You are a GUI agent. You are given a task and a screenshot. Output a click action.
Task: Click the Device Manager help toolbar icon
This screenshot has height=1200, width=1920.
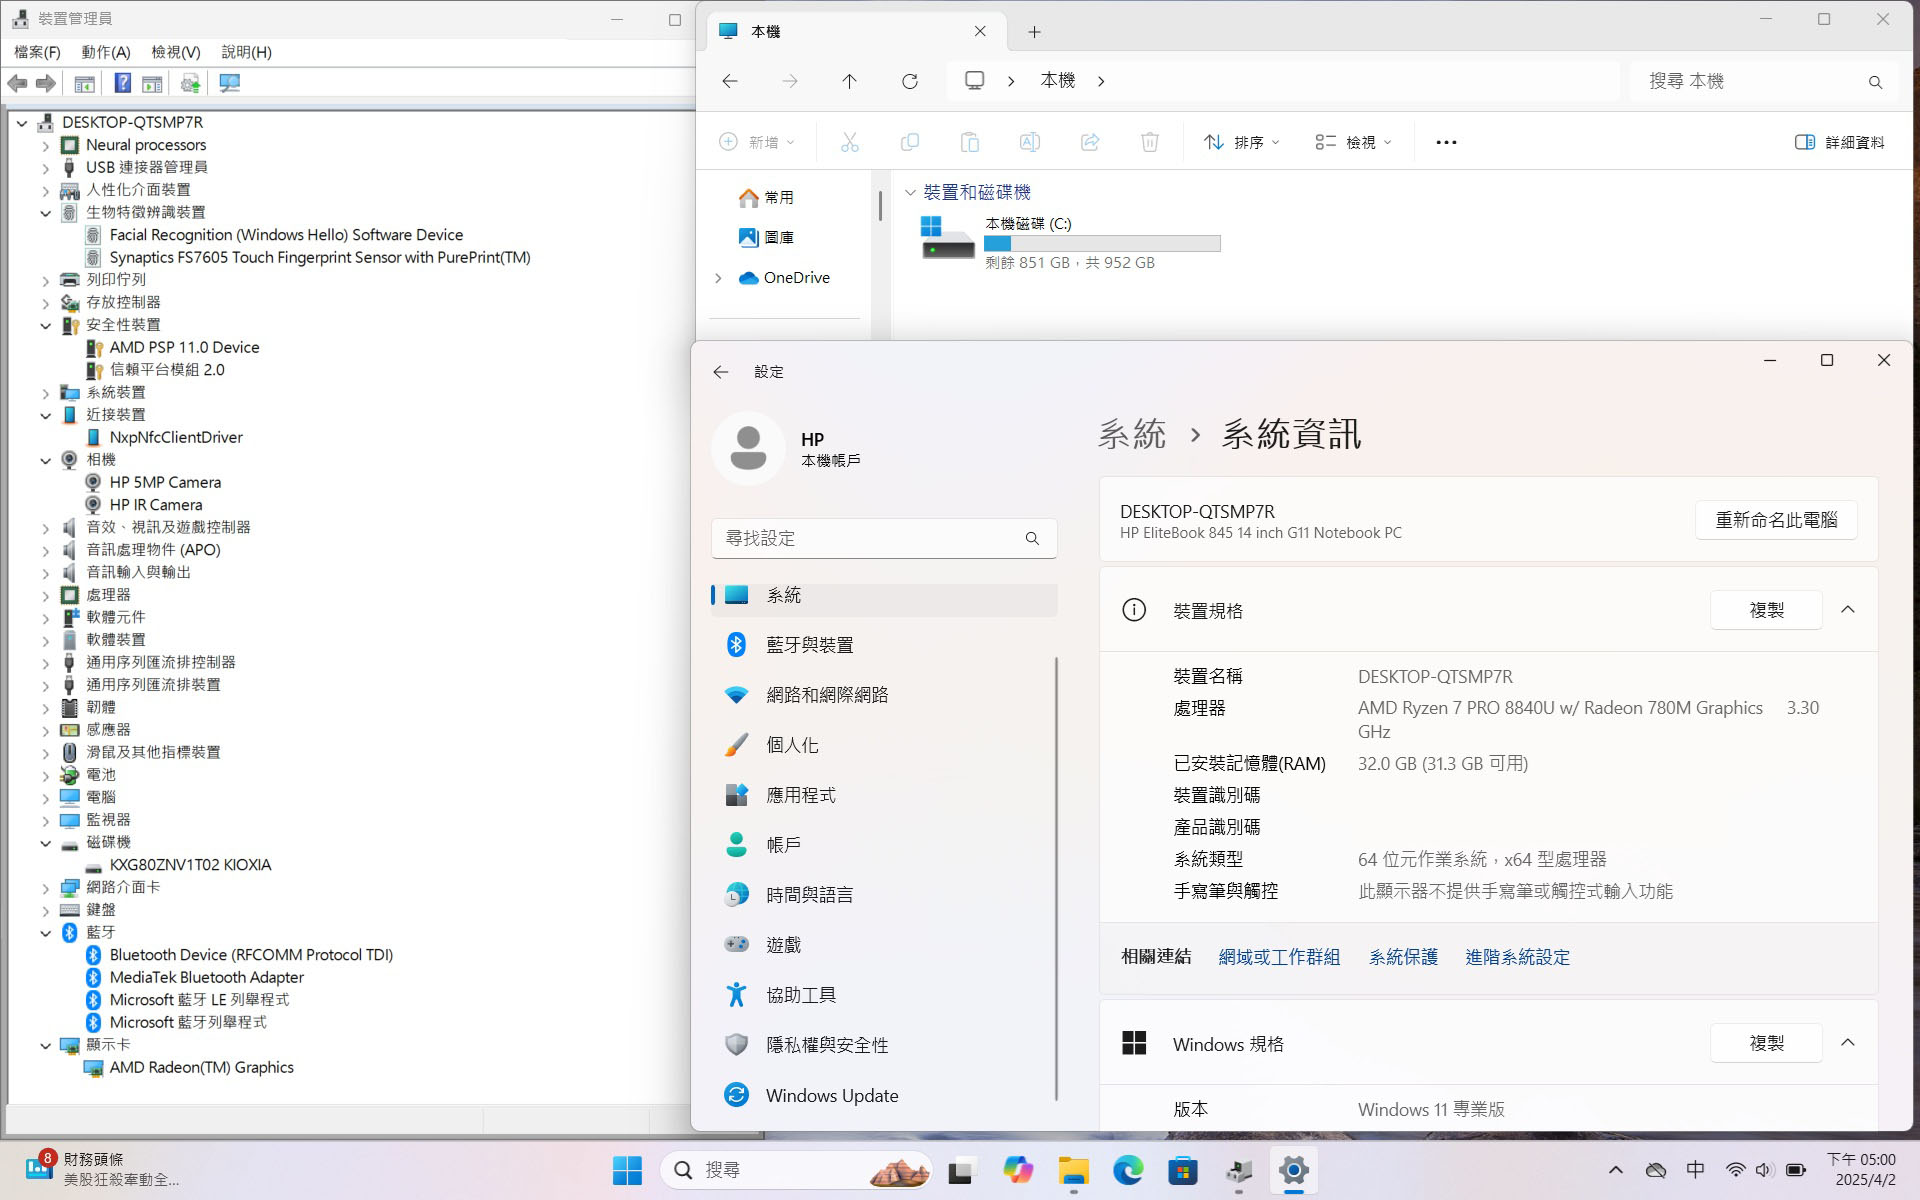click(x=122, y=83)
